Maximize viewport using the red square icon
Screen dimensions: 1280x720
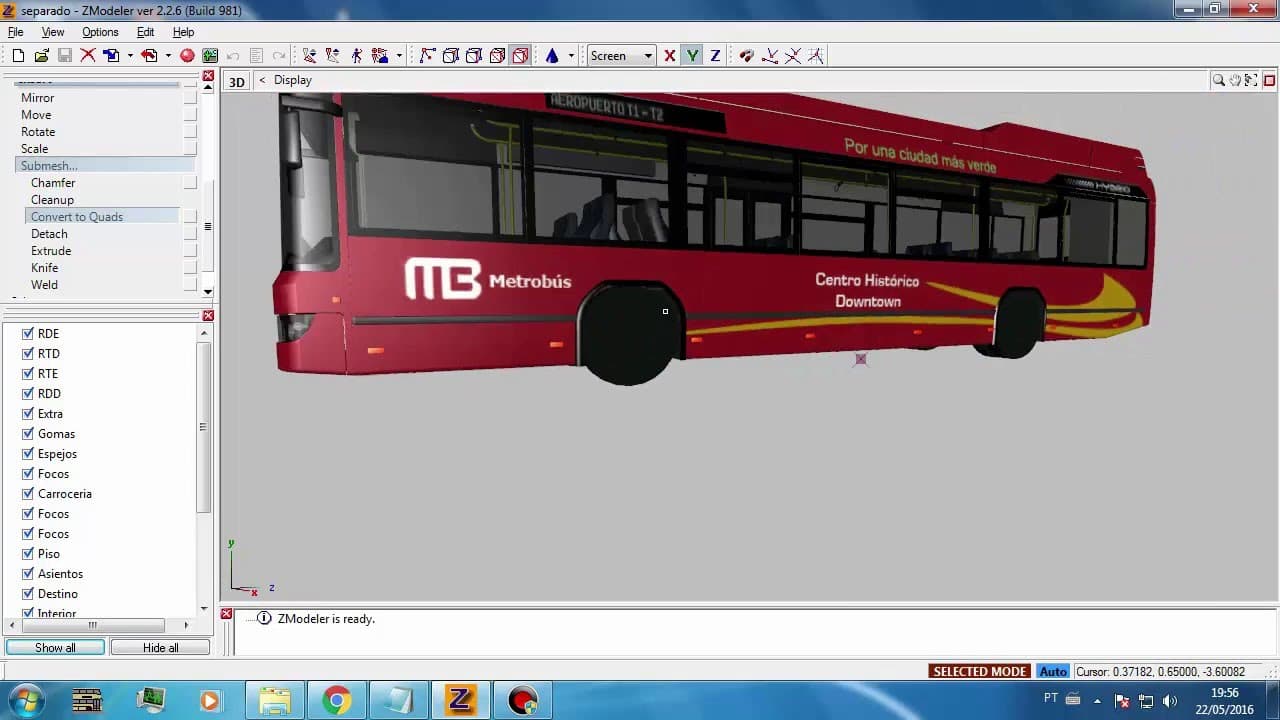[x=1269, y=80]
